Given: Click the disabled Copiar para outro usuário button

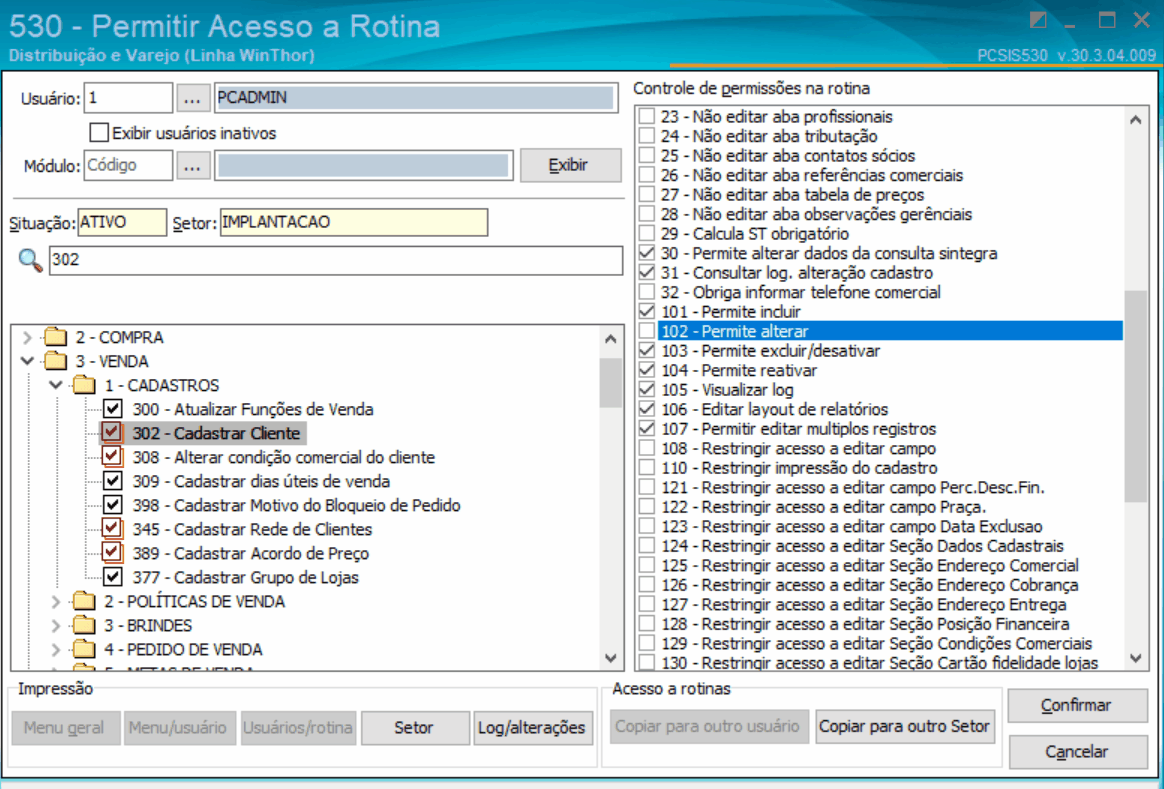Looking at the screenshot, I should point(707,726).
